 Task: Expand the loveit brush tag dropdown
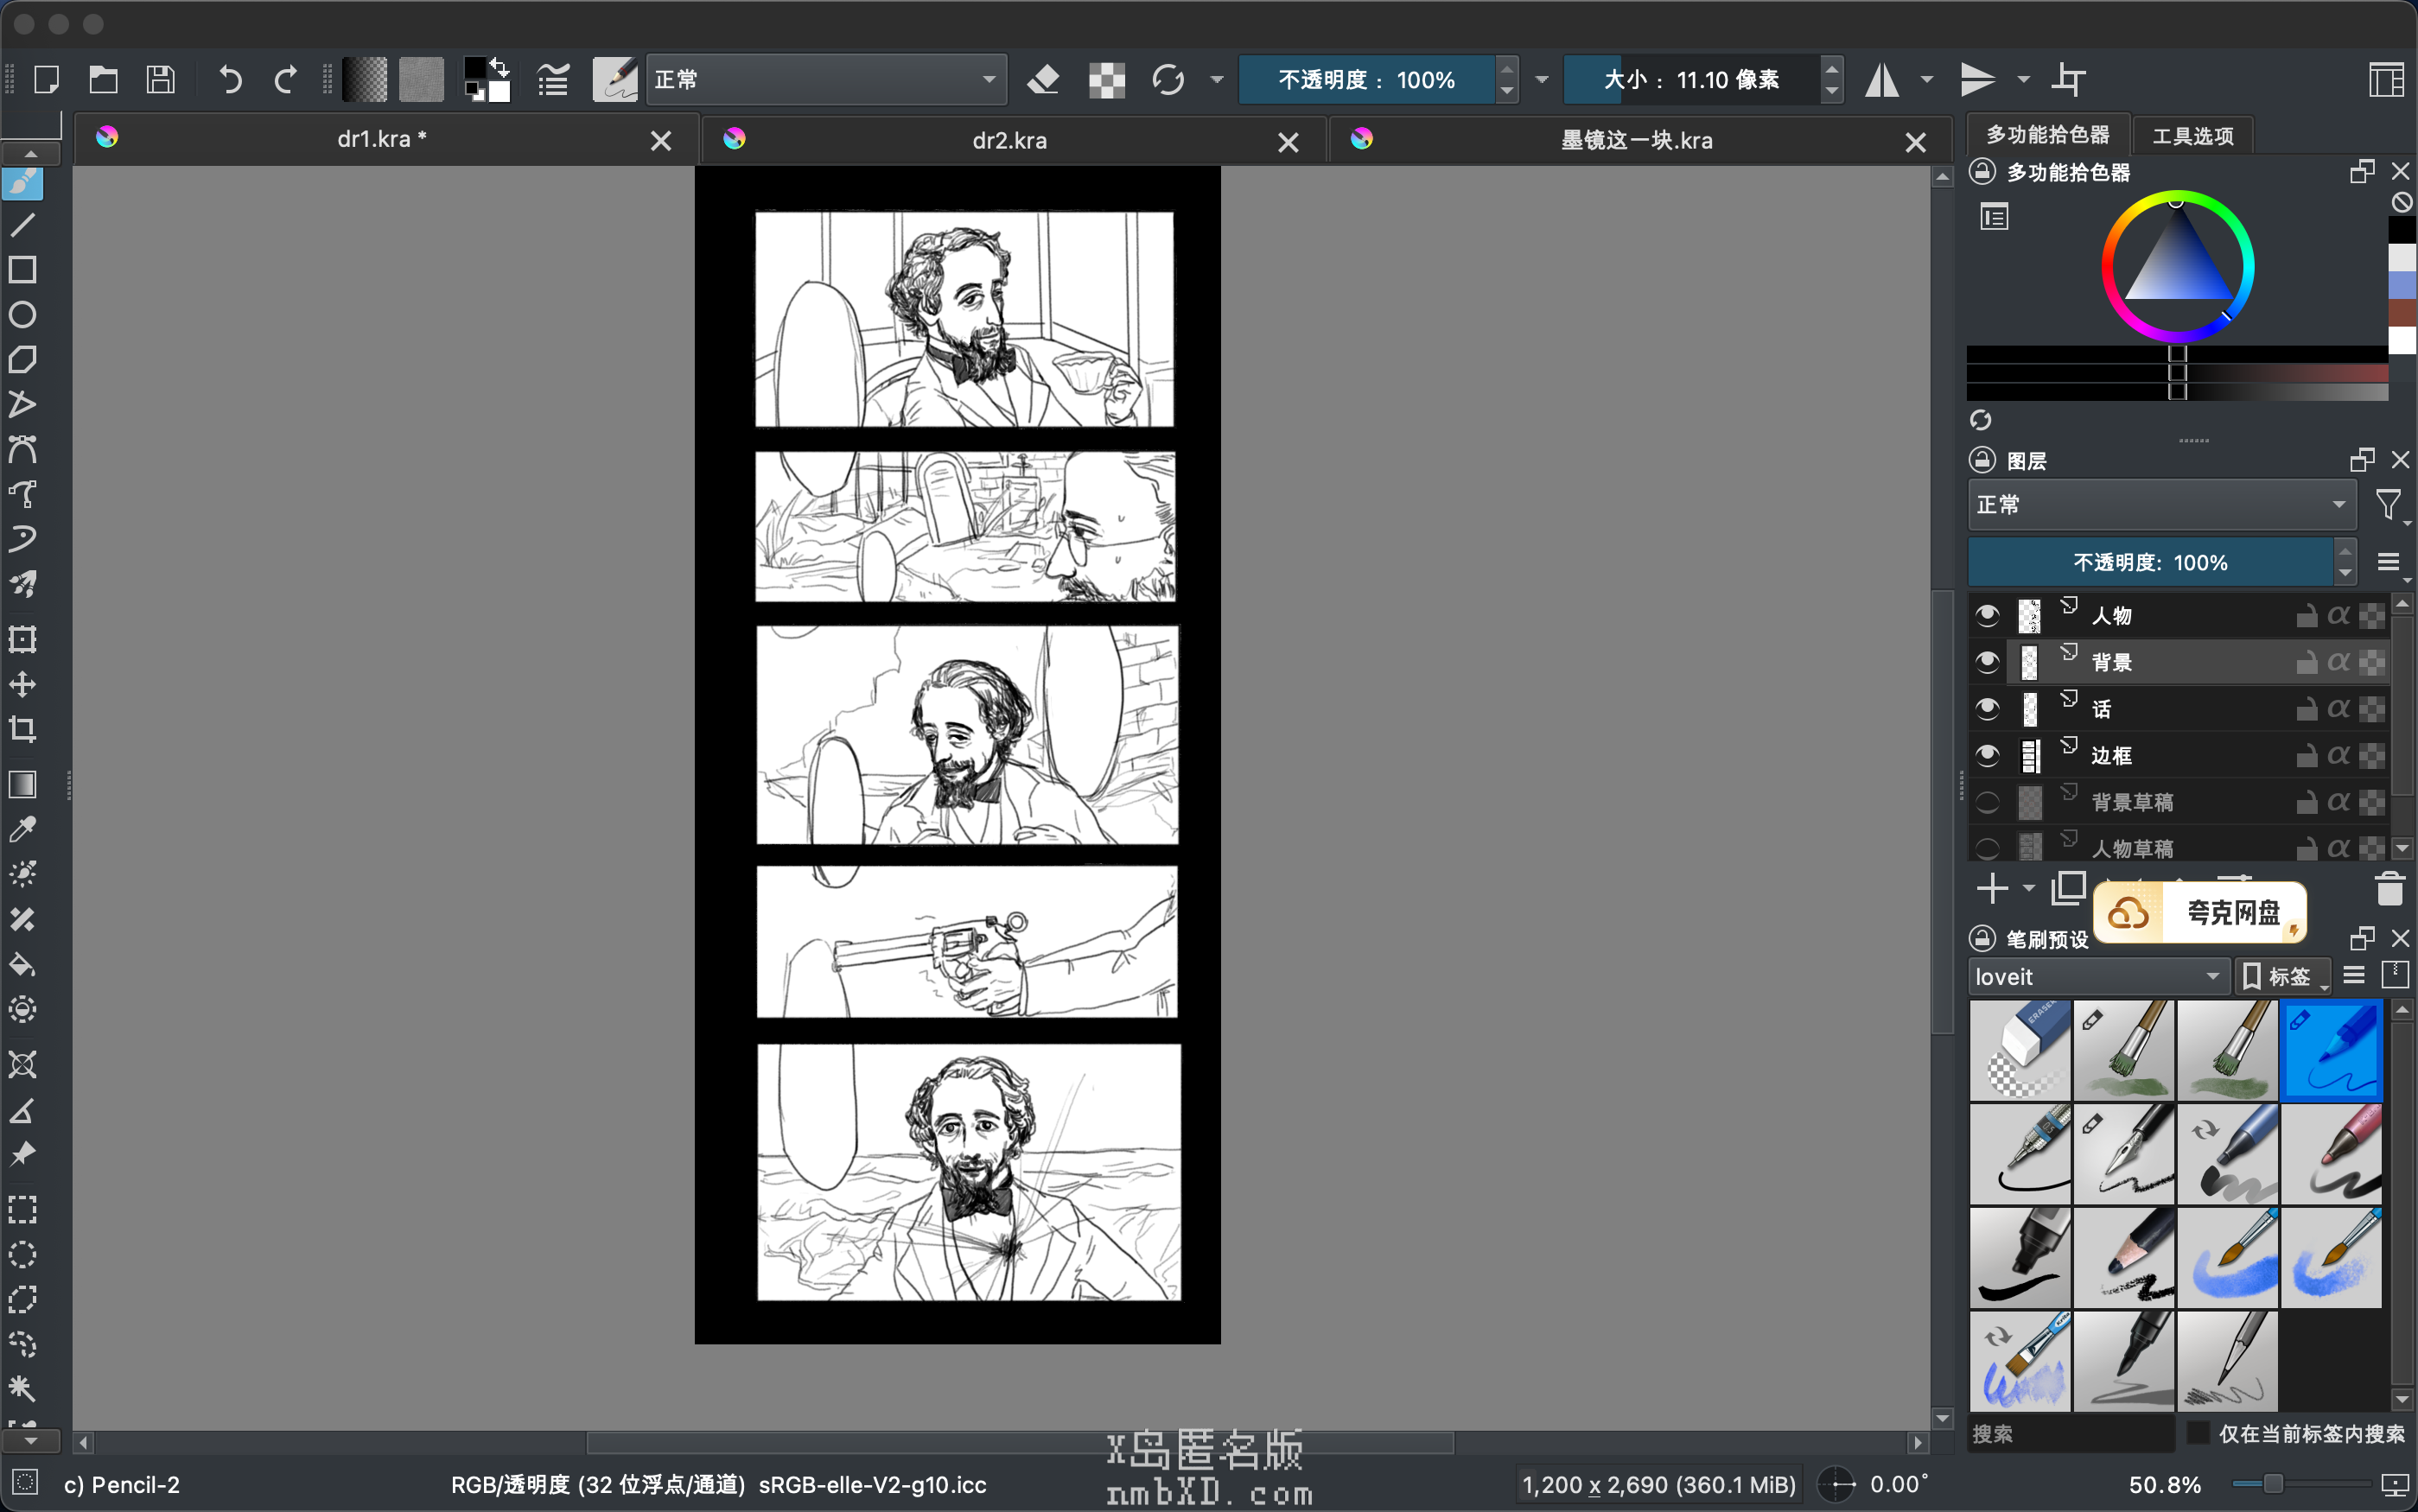[x=2097, y=977]
